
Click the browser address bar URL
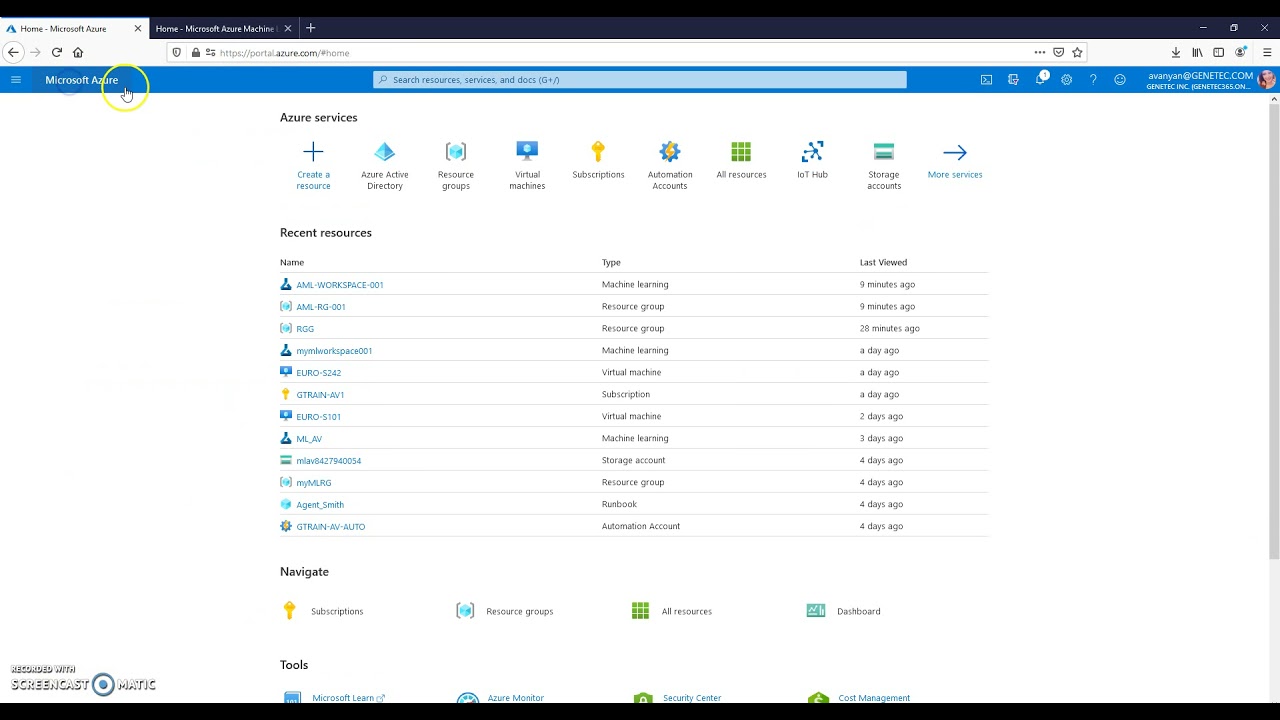point(284,53)
